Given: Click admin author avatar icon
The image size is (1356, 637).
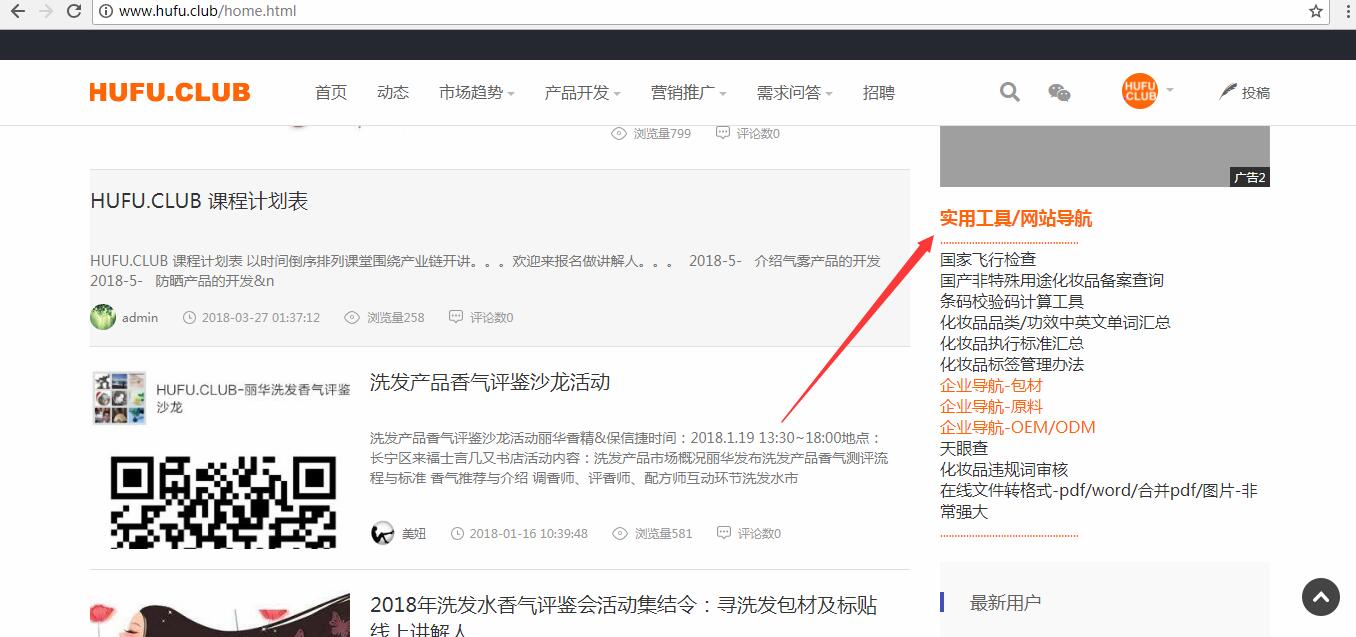Looking at the screenshot, I should pyautogui.click(x=103, y=317).
